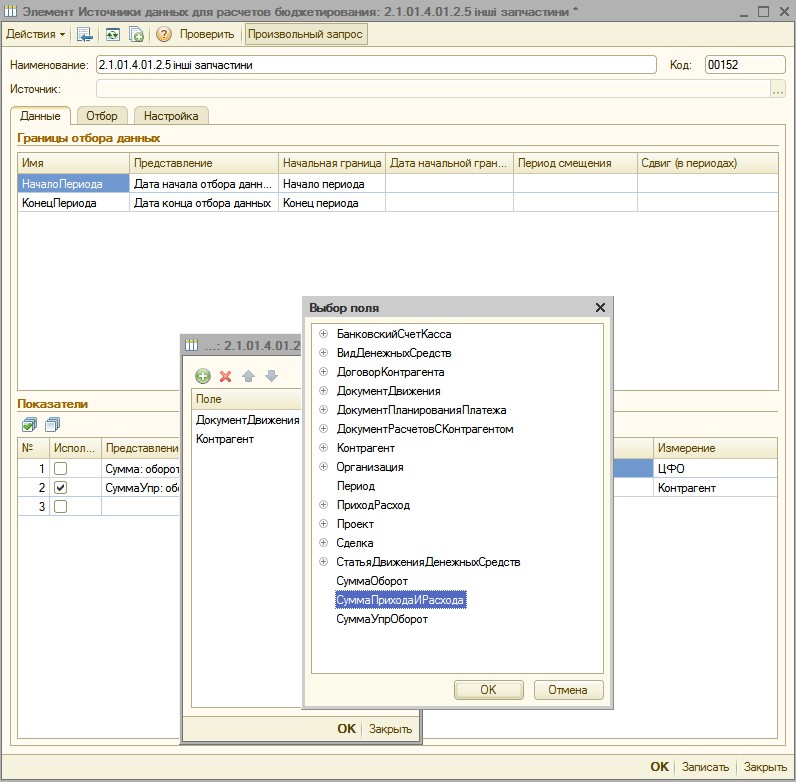Click the move up arrow icon

(x=248, y=376)
